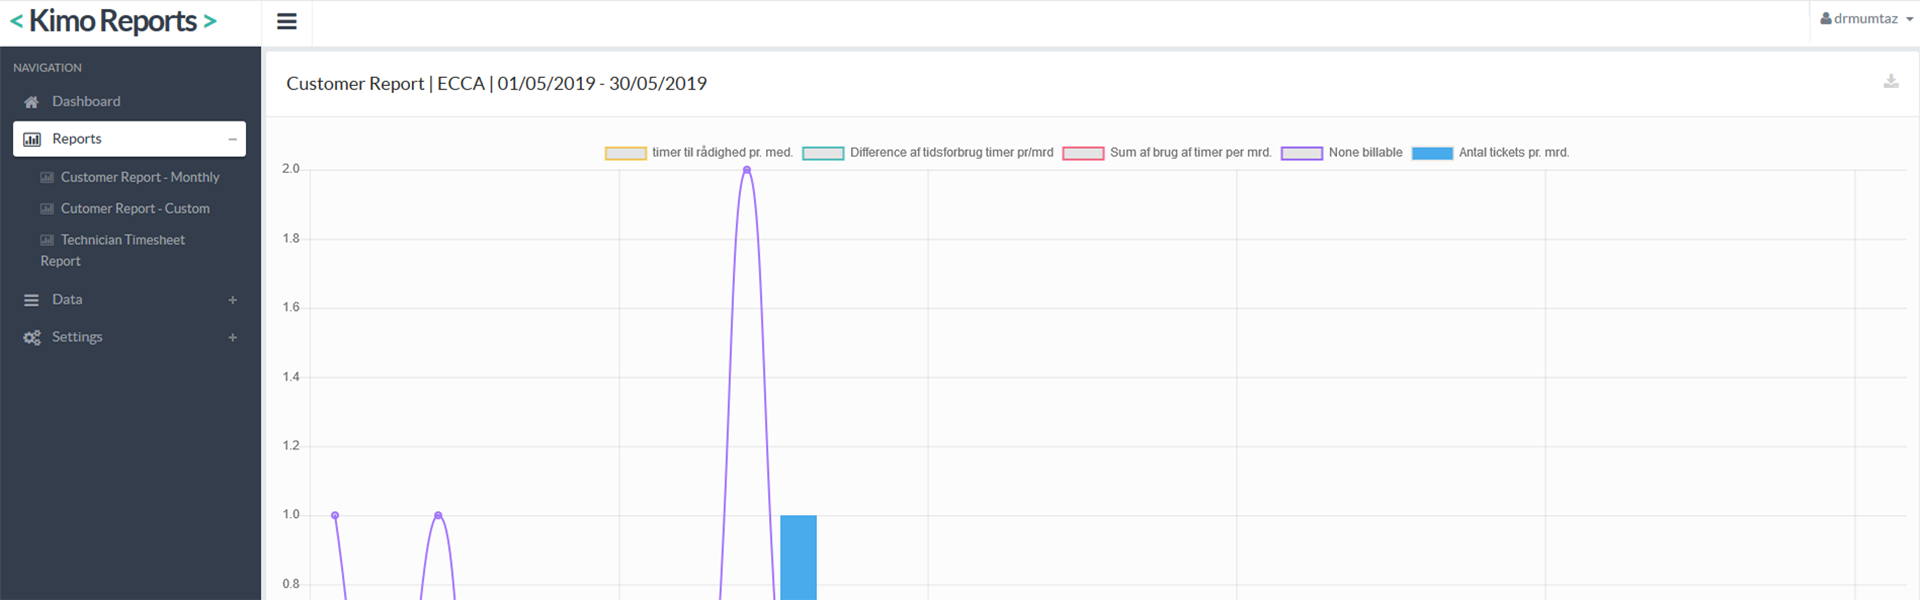This screenshot has height=600, width=1920.
Task: Click the Antal tickets pr. mrd. legend label
Action: 1514,153
